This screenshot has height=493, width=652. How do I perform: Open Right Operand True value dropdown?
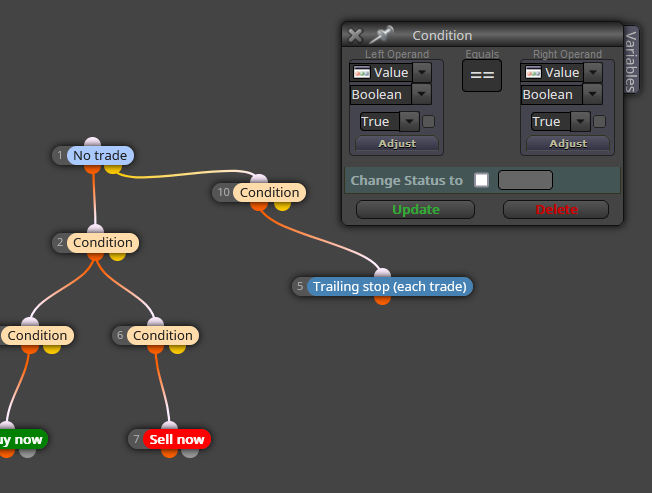click(x=580, y=121)
